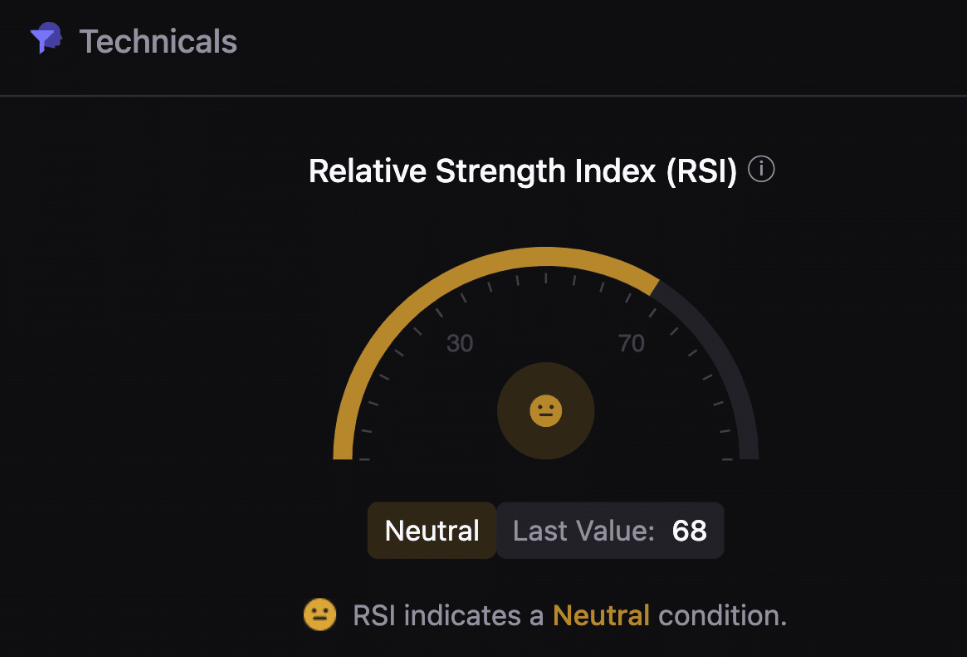Select the Technicals section heading

(158, 41)
